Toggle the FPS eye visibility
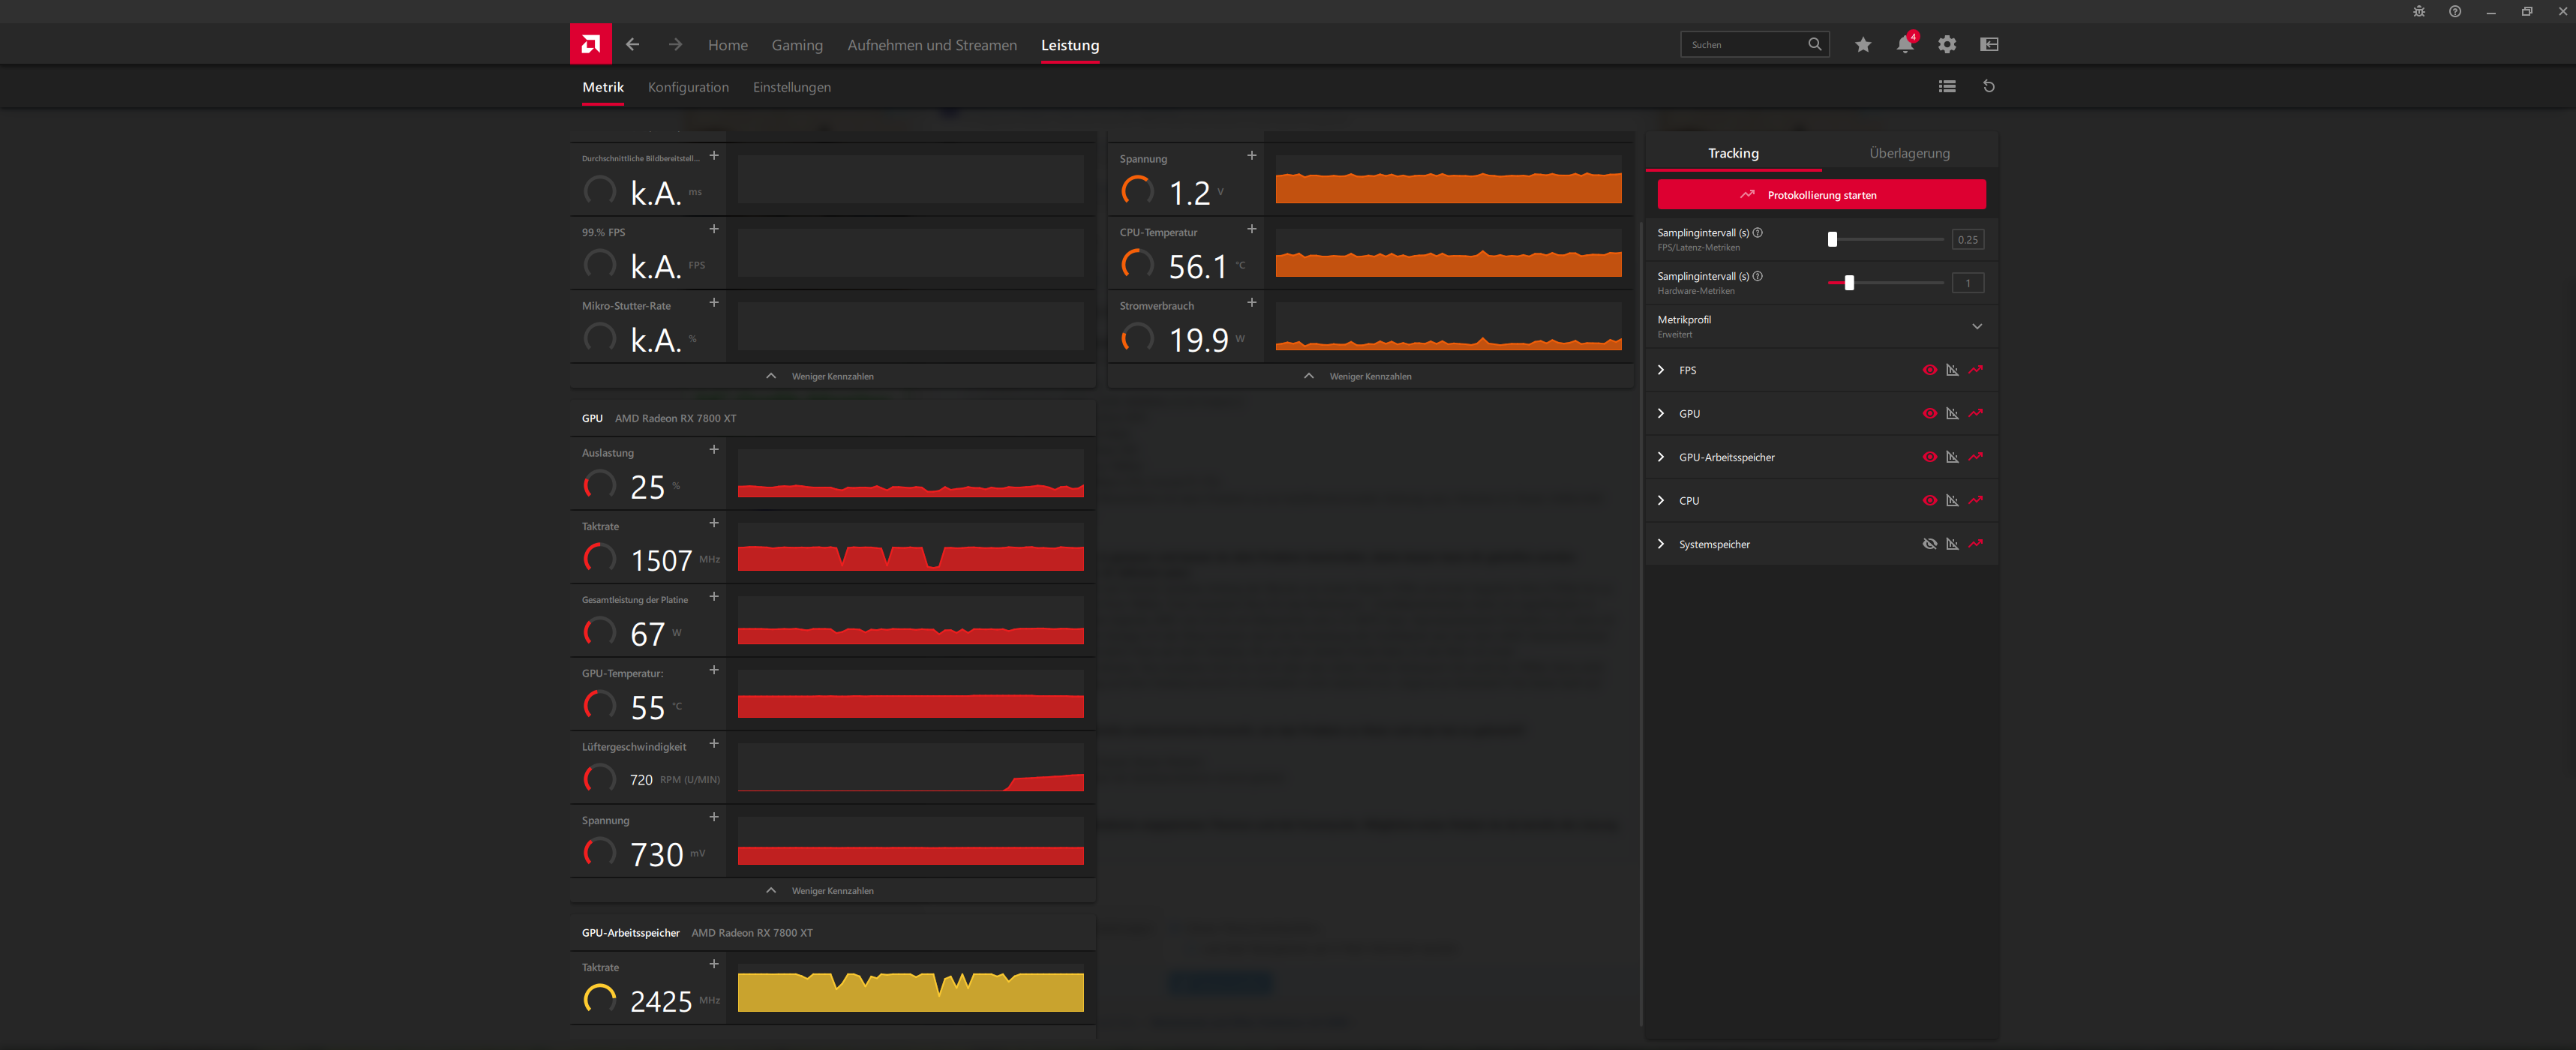Screen dimensions: 2576x1050 pyautogui.click(x=1929, y=370)
